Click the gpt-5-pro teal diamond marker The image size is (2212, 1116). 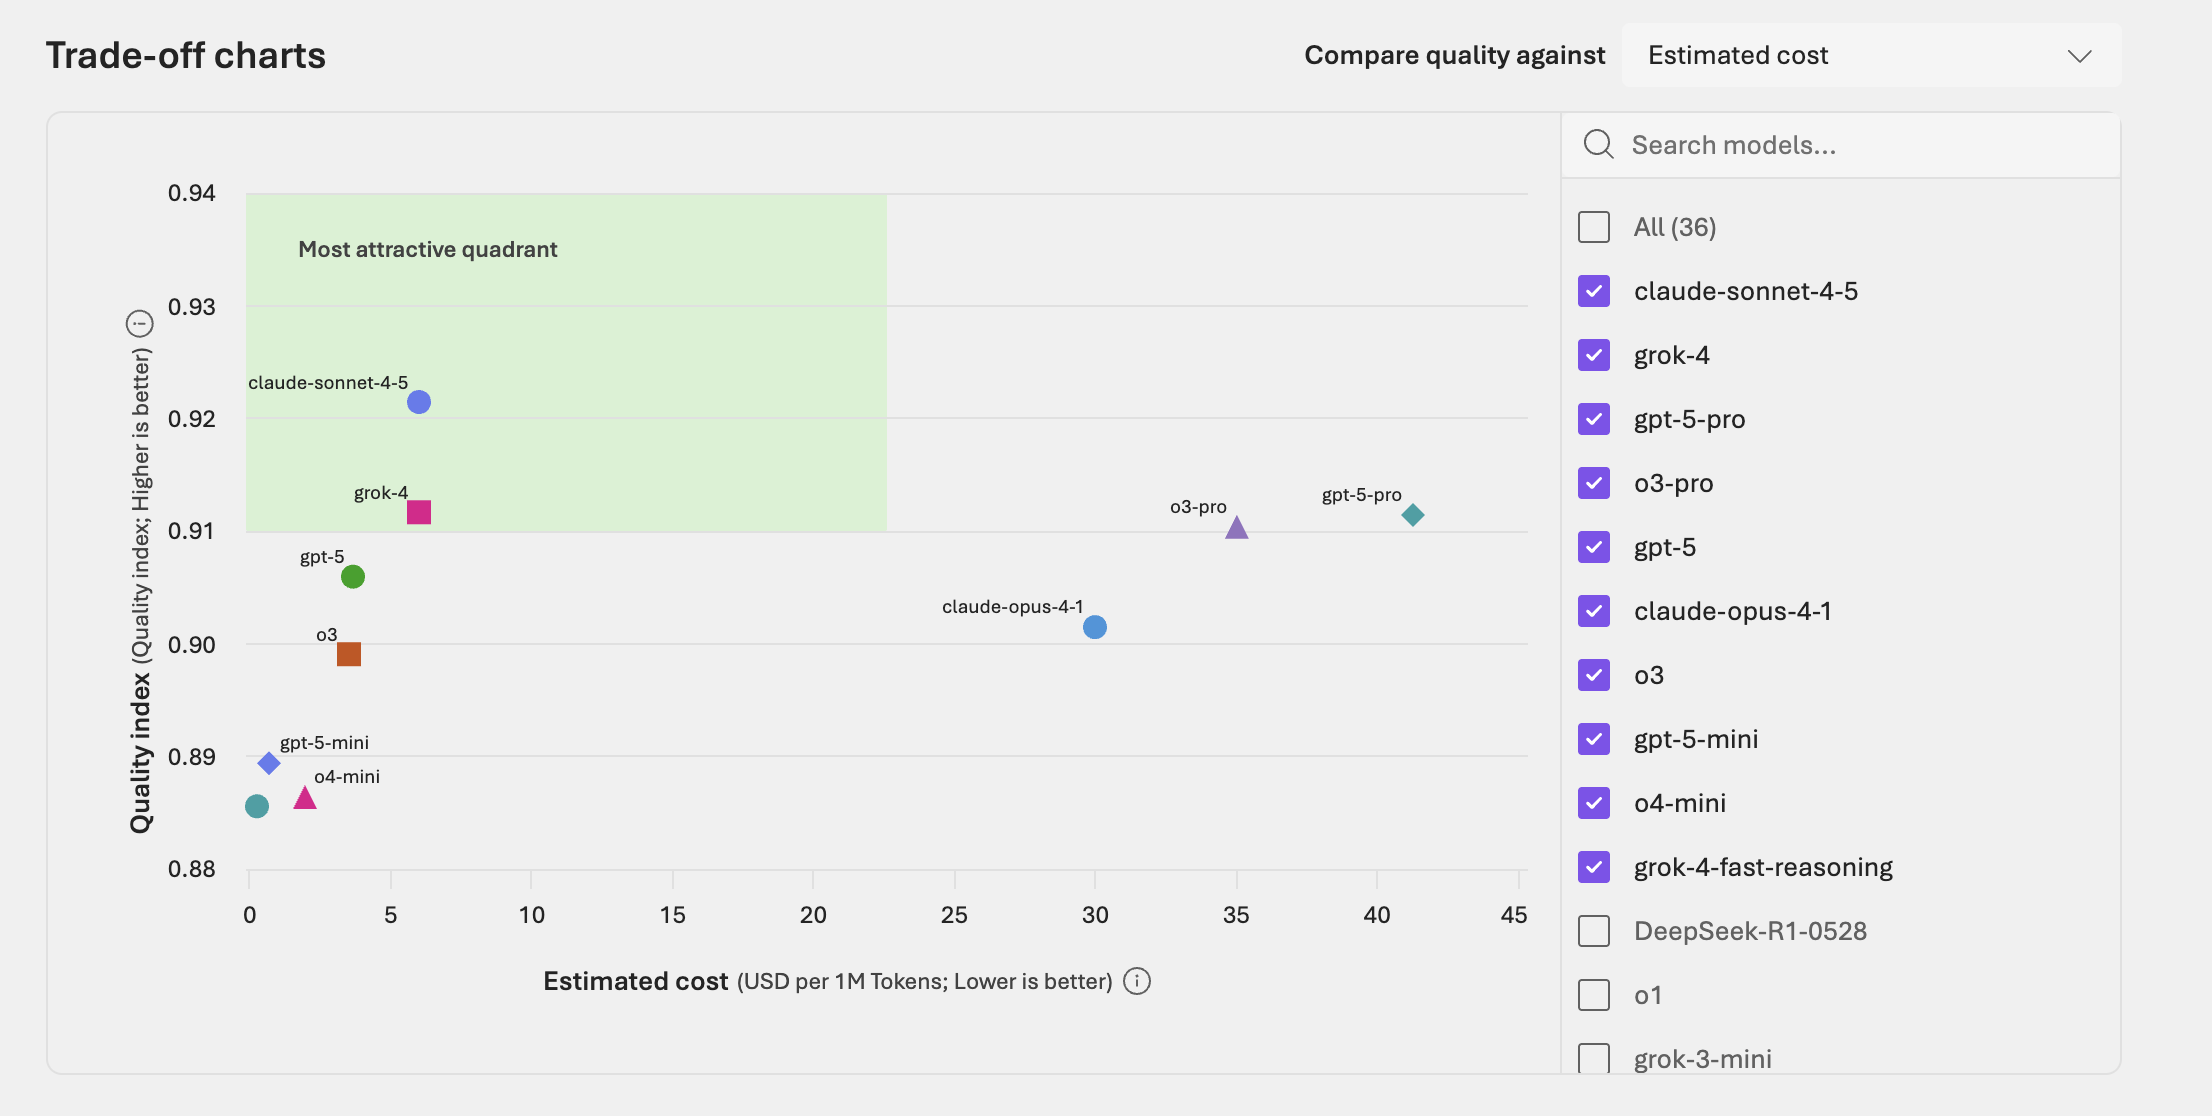1412,515
